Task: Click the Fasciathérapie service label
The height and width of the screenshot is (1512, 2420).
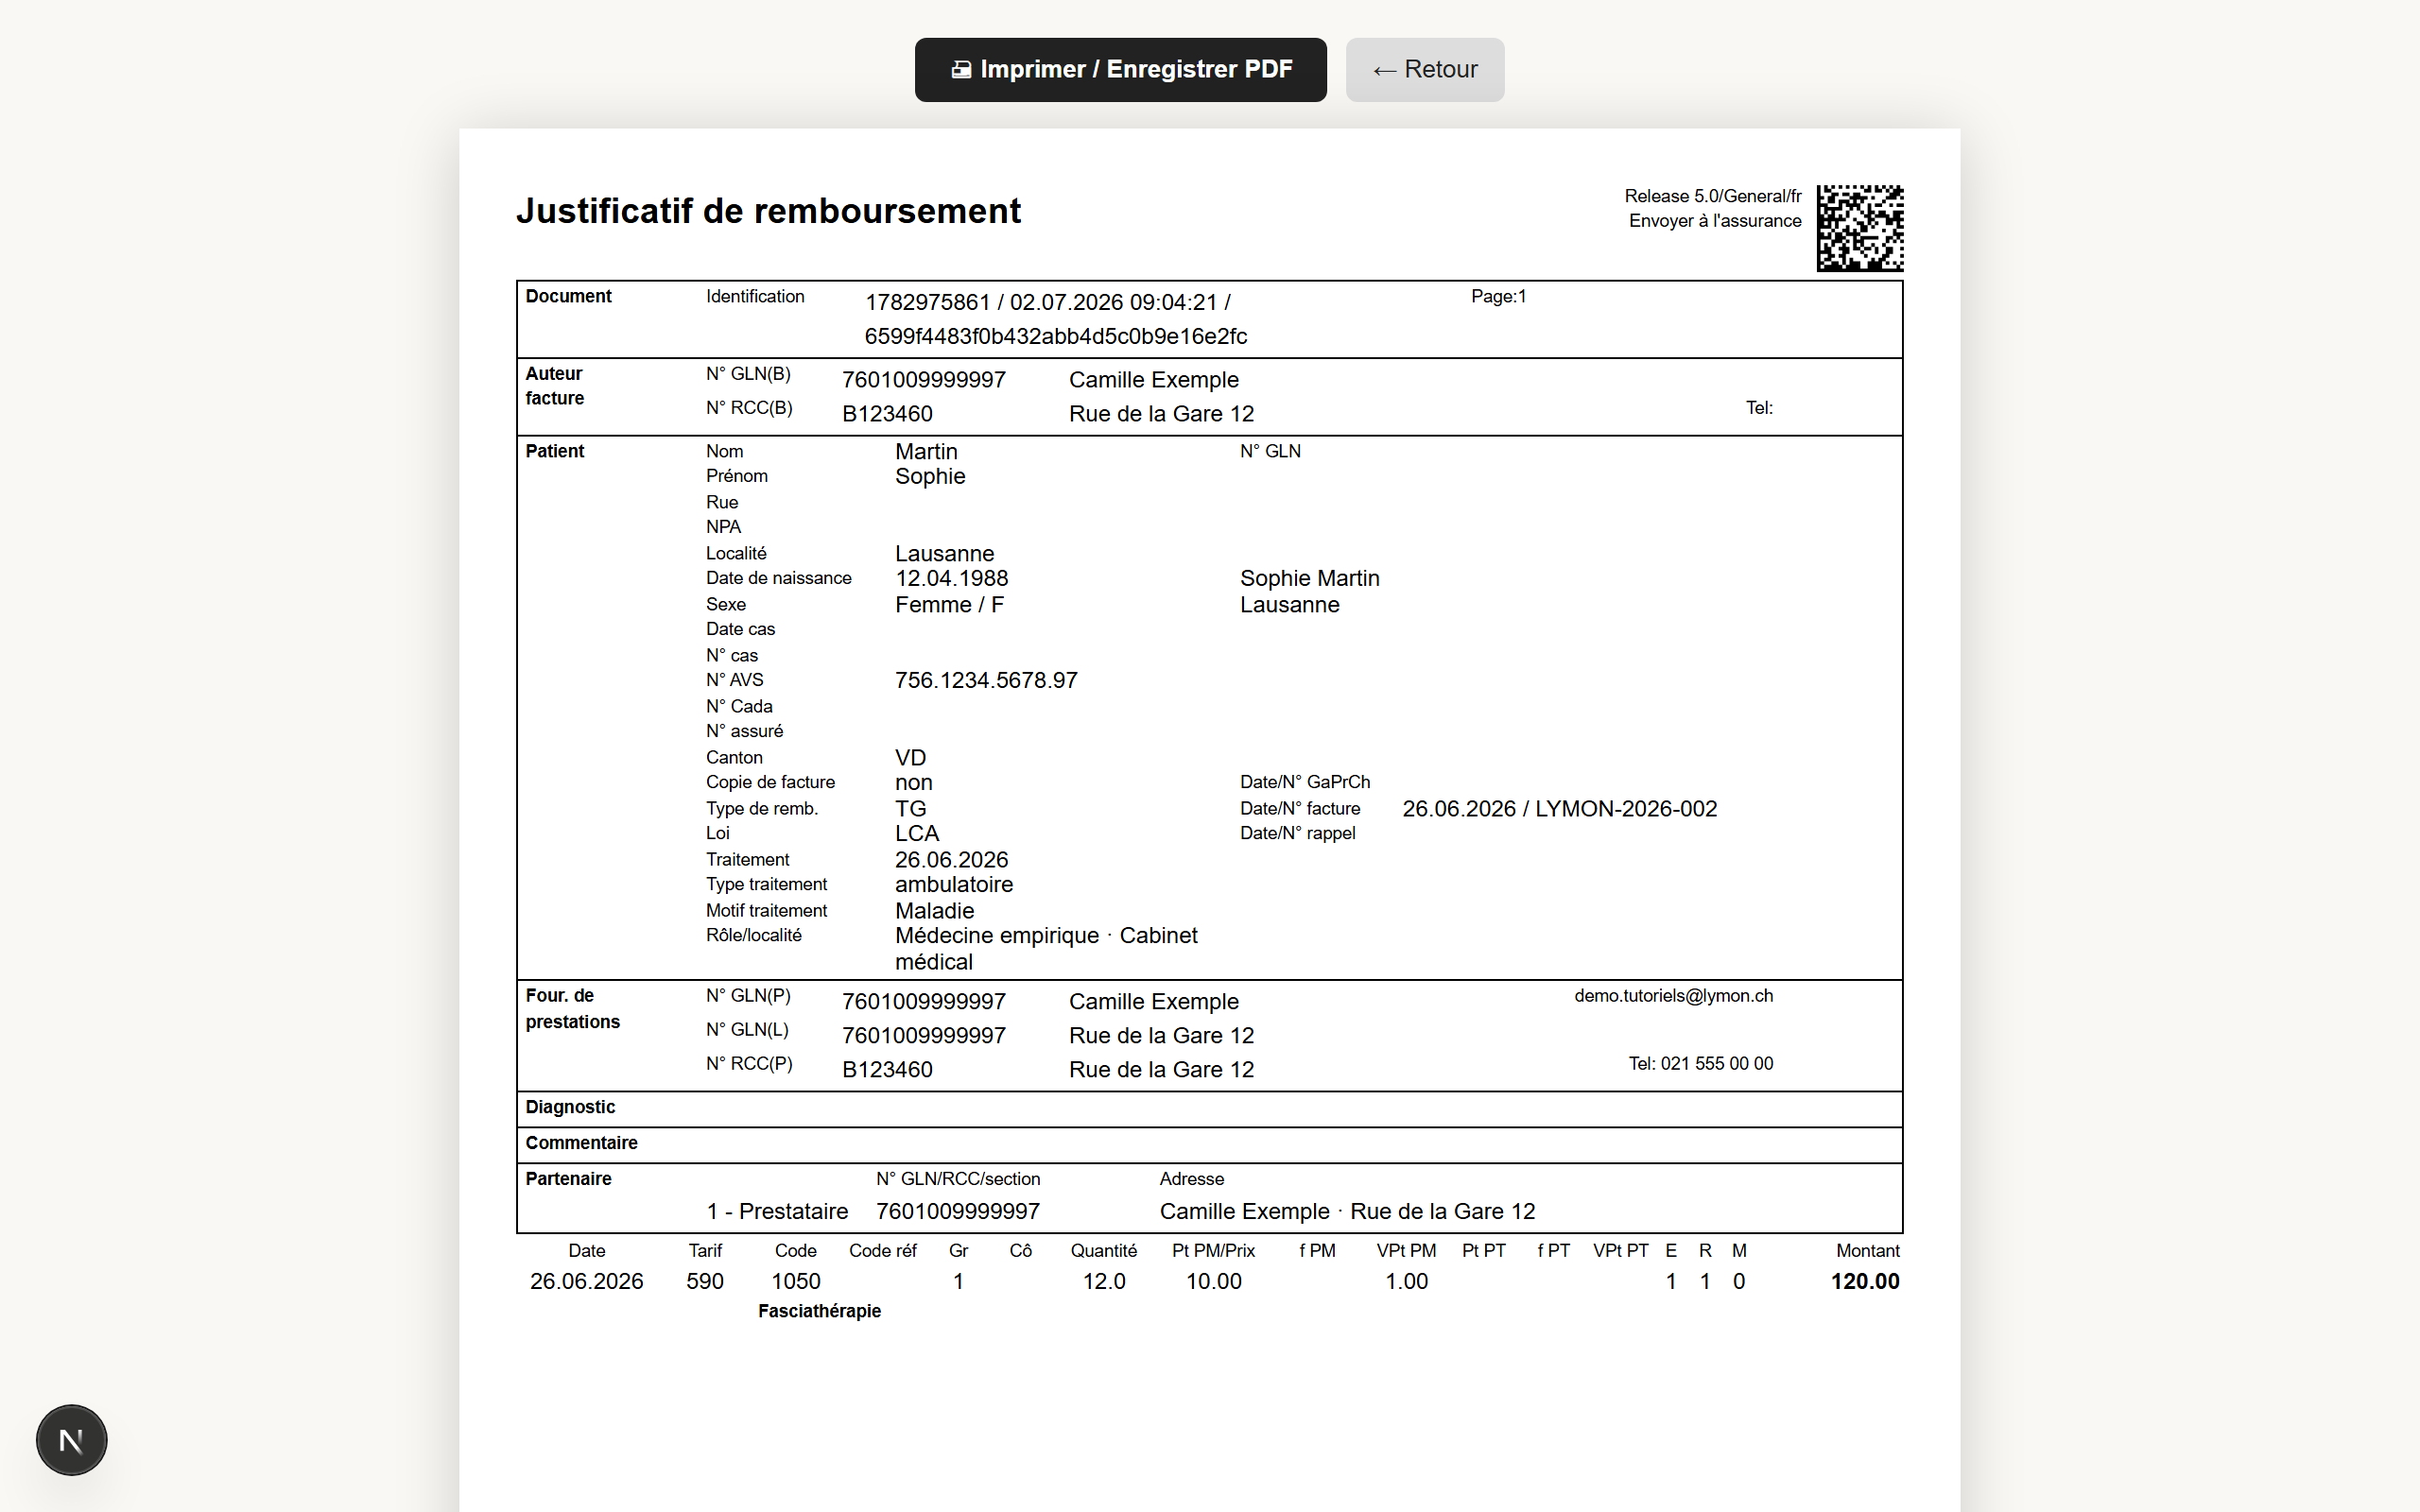Action: coord(819,1311)
